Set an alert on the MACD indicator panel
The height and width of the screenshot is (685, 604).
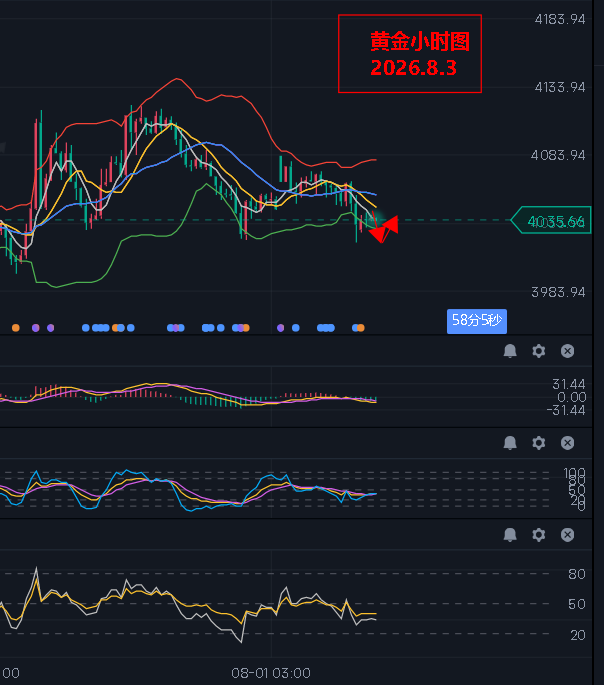[x=510, y=351]
